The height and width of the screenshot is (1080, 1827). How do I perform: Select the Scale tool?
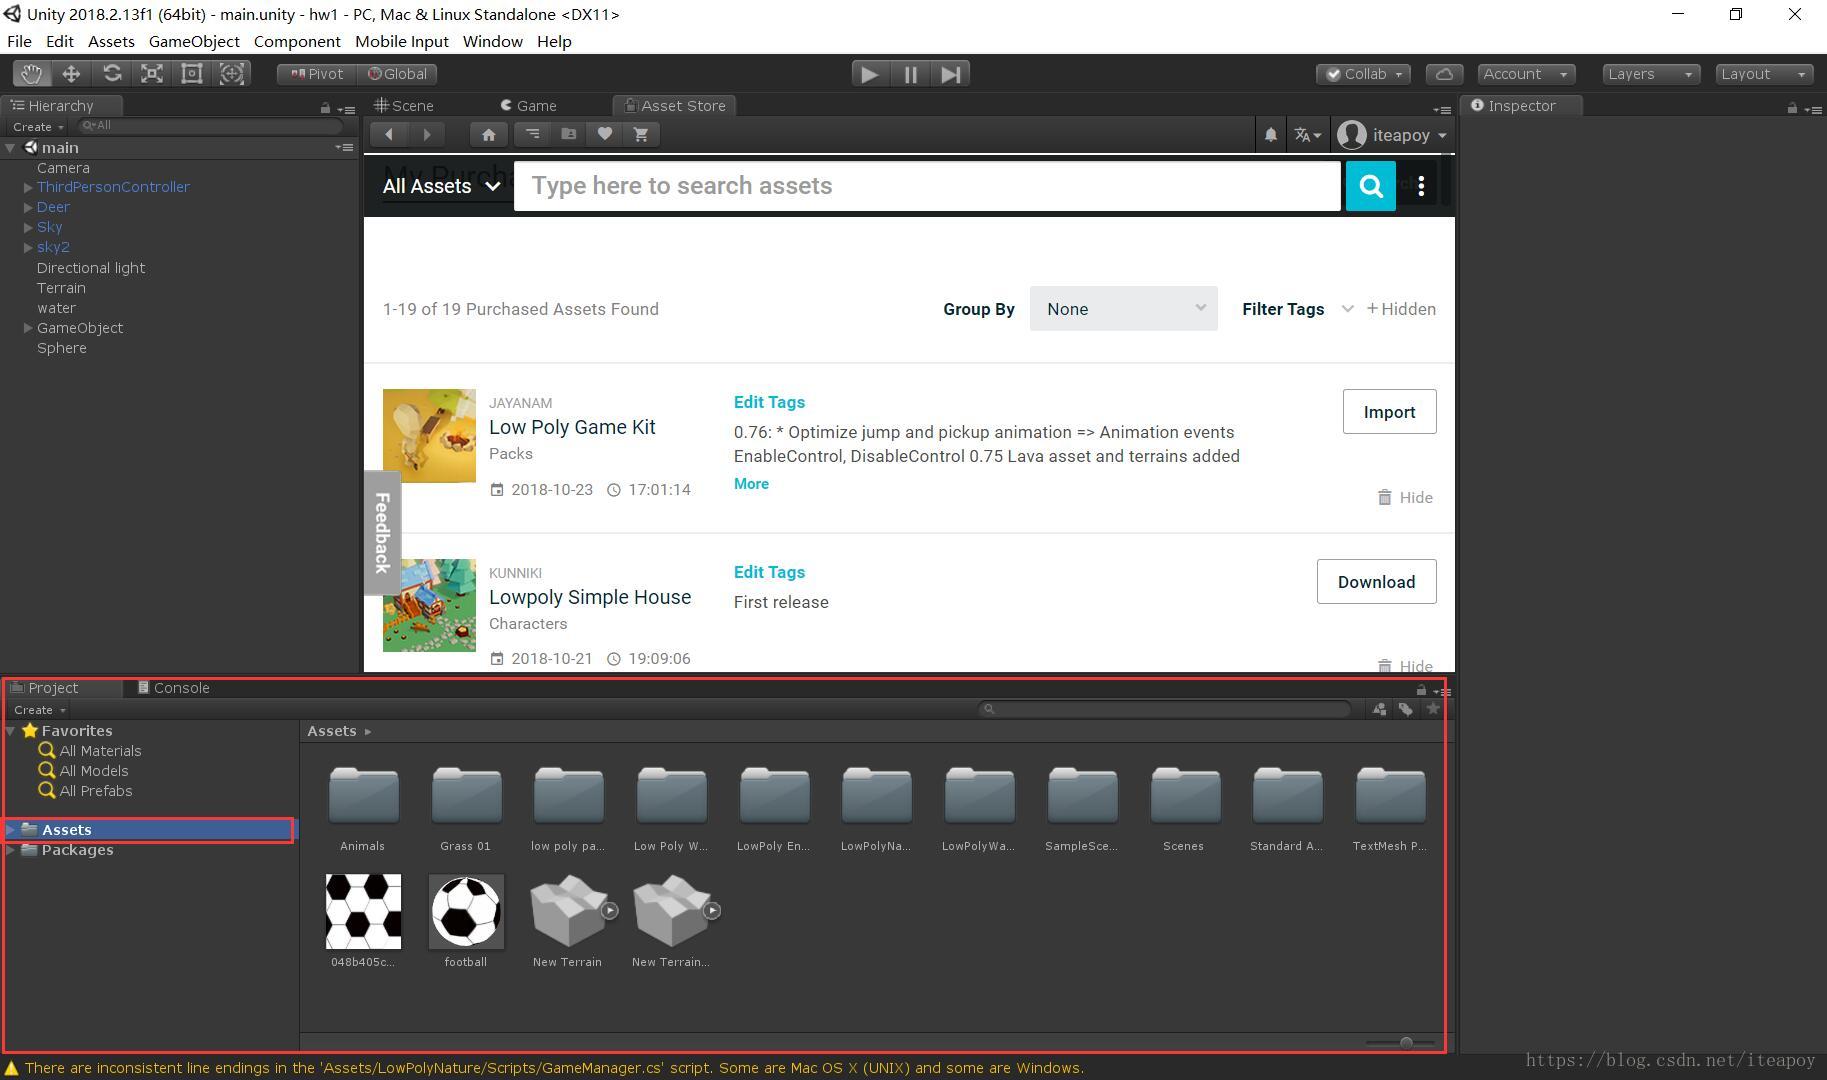[152, 74]
